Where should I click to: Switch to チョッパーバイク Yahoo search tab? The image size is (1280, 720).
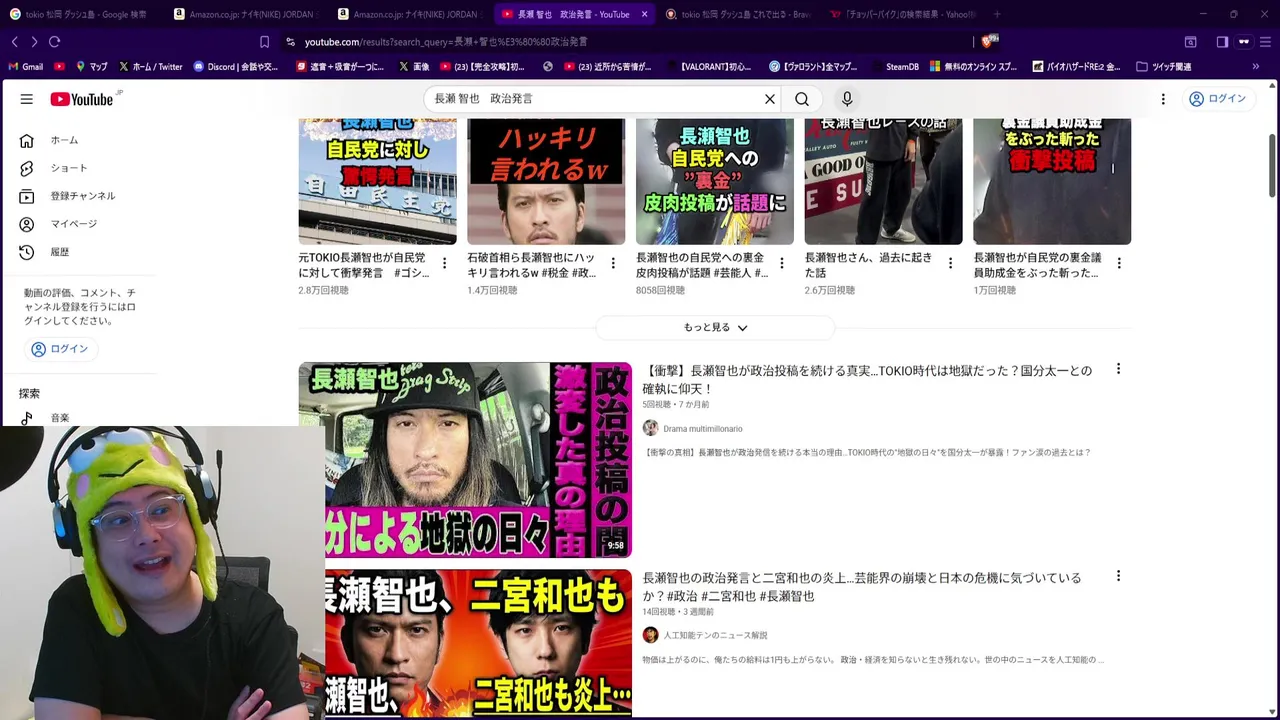click(x=900, y=14)
